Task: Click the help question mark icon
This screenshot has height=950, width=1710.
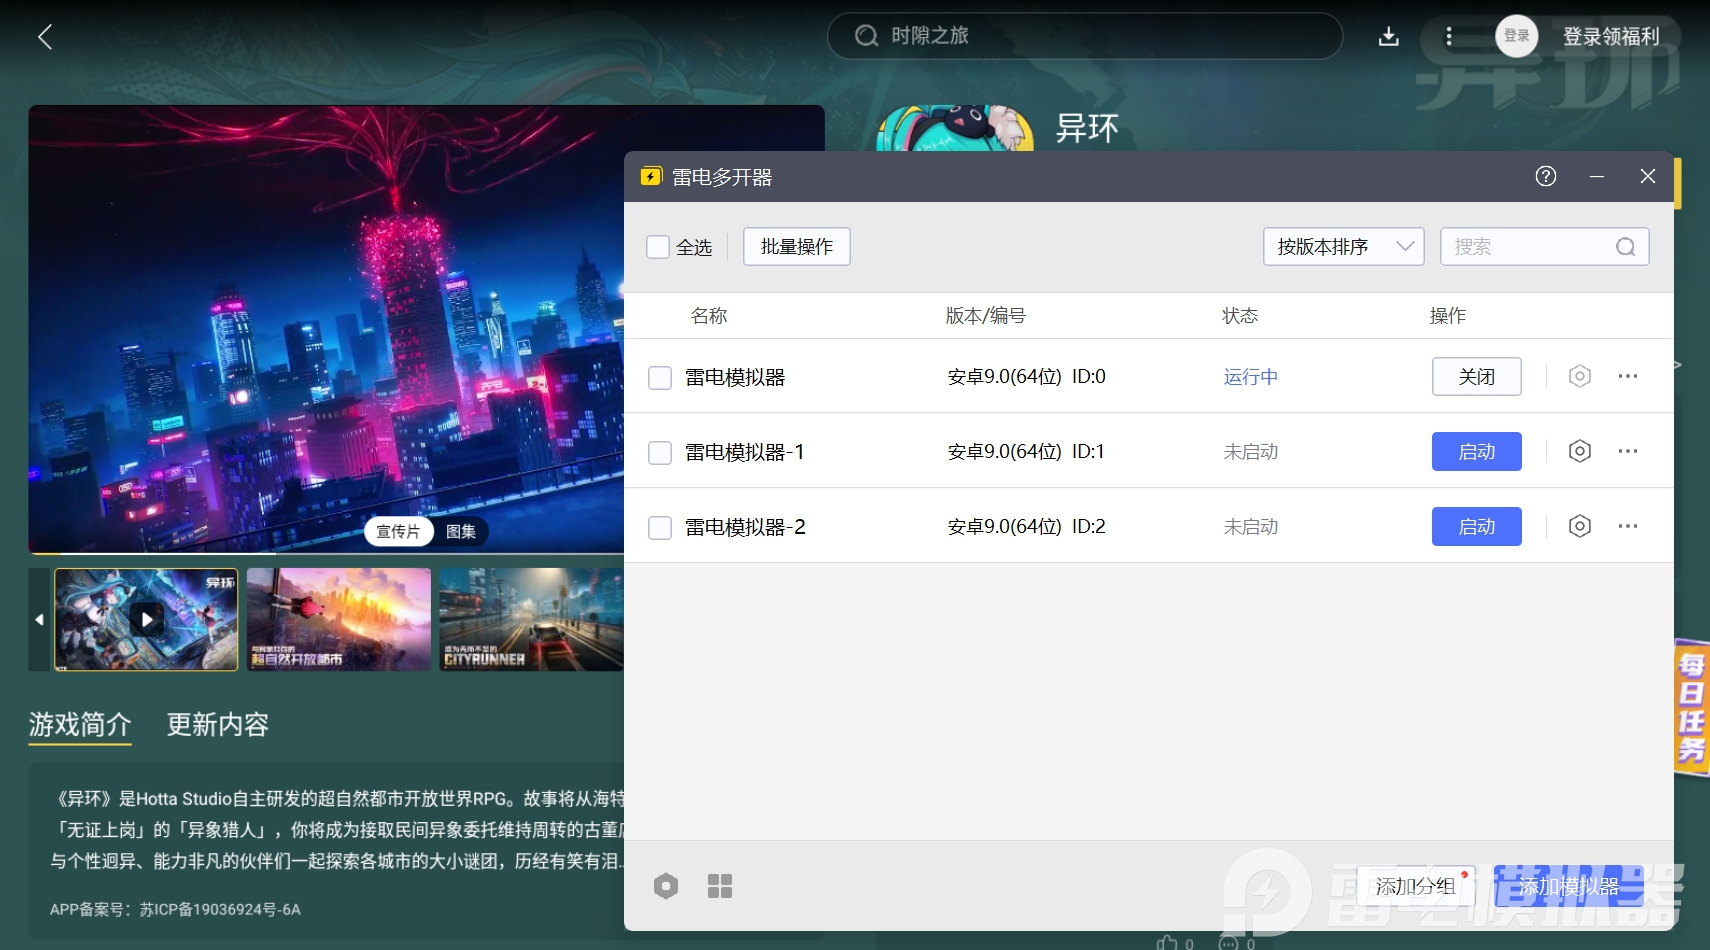Action: (1545, 177)
